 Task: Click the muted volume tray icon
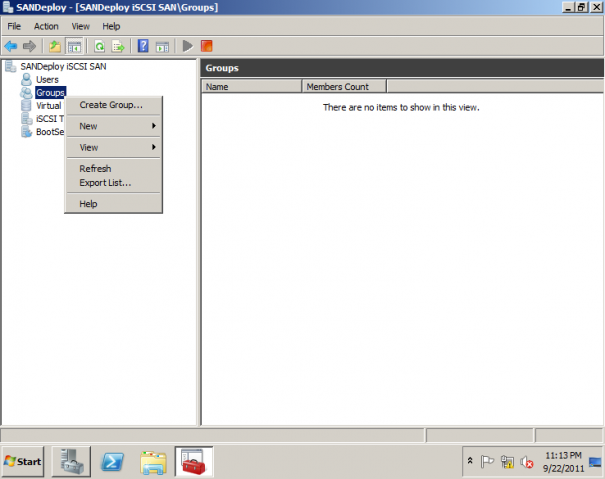click(x=527, y=462)
